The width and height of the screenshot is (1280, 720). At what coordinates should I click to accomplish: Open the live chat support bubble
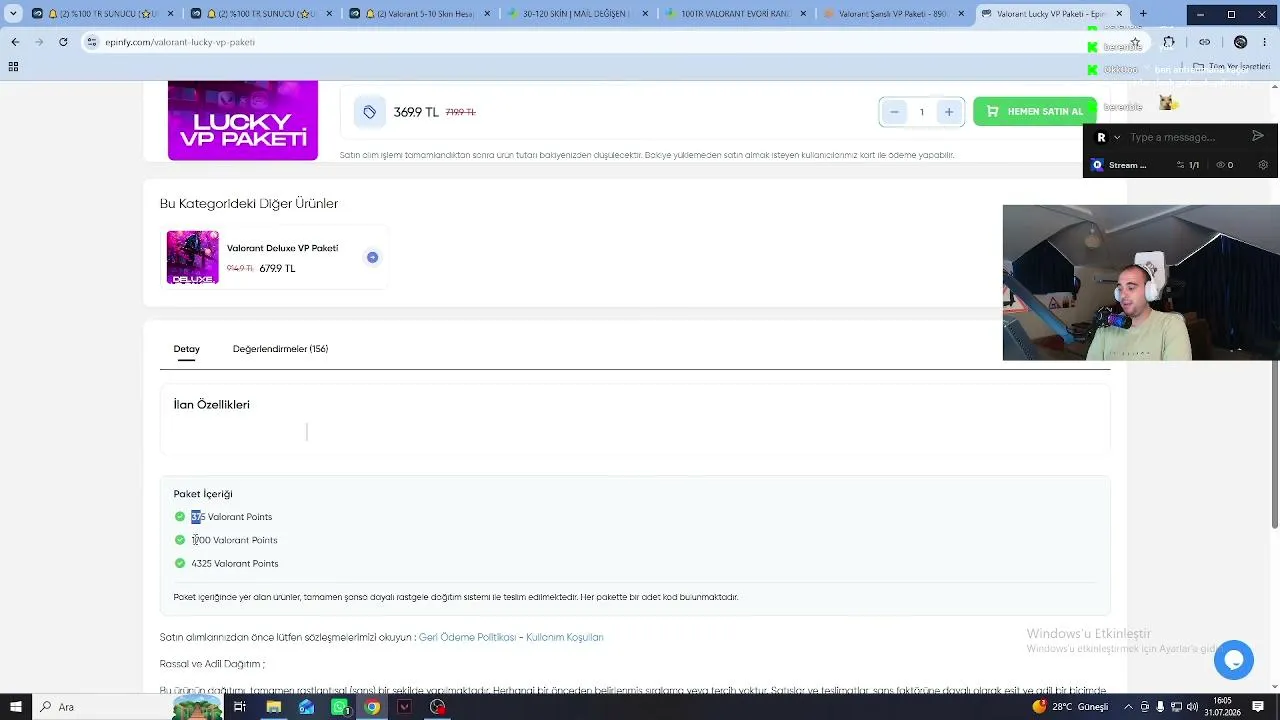click(x=1234, y=660)
